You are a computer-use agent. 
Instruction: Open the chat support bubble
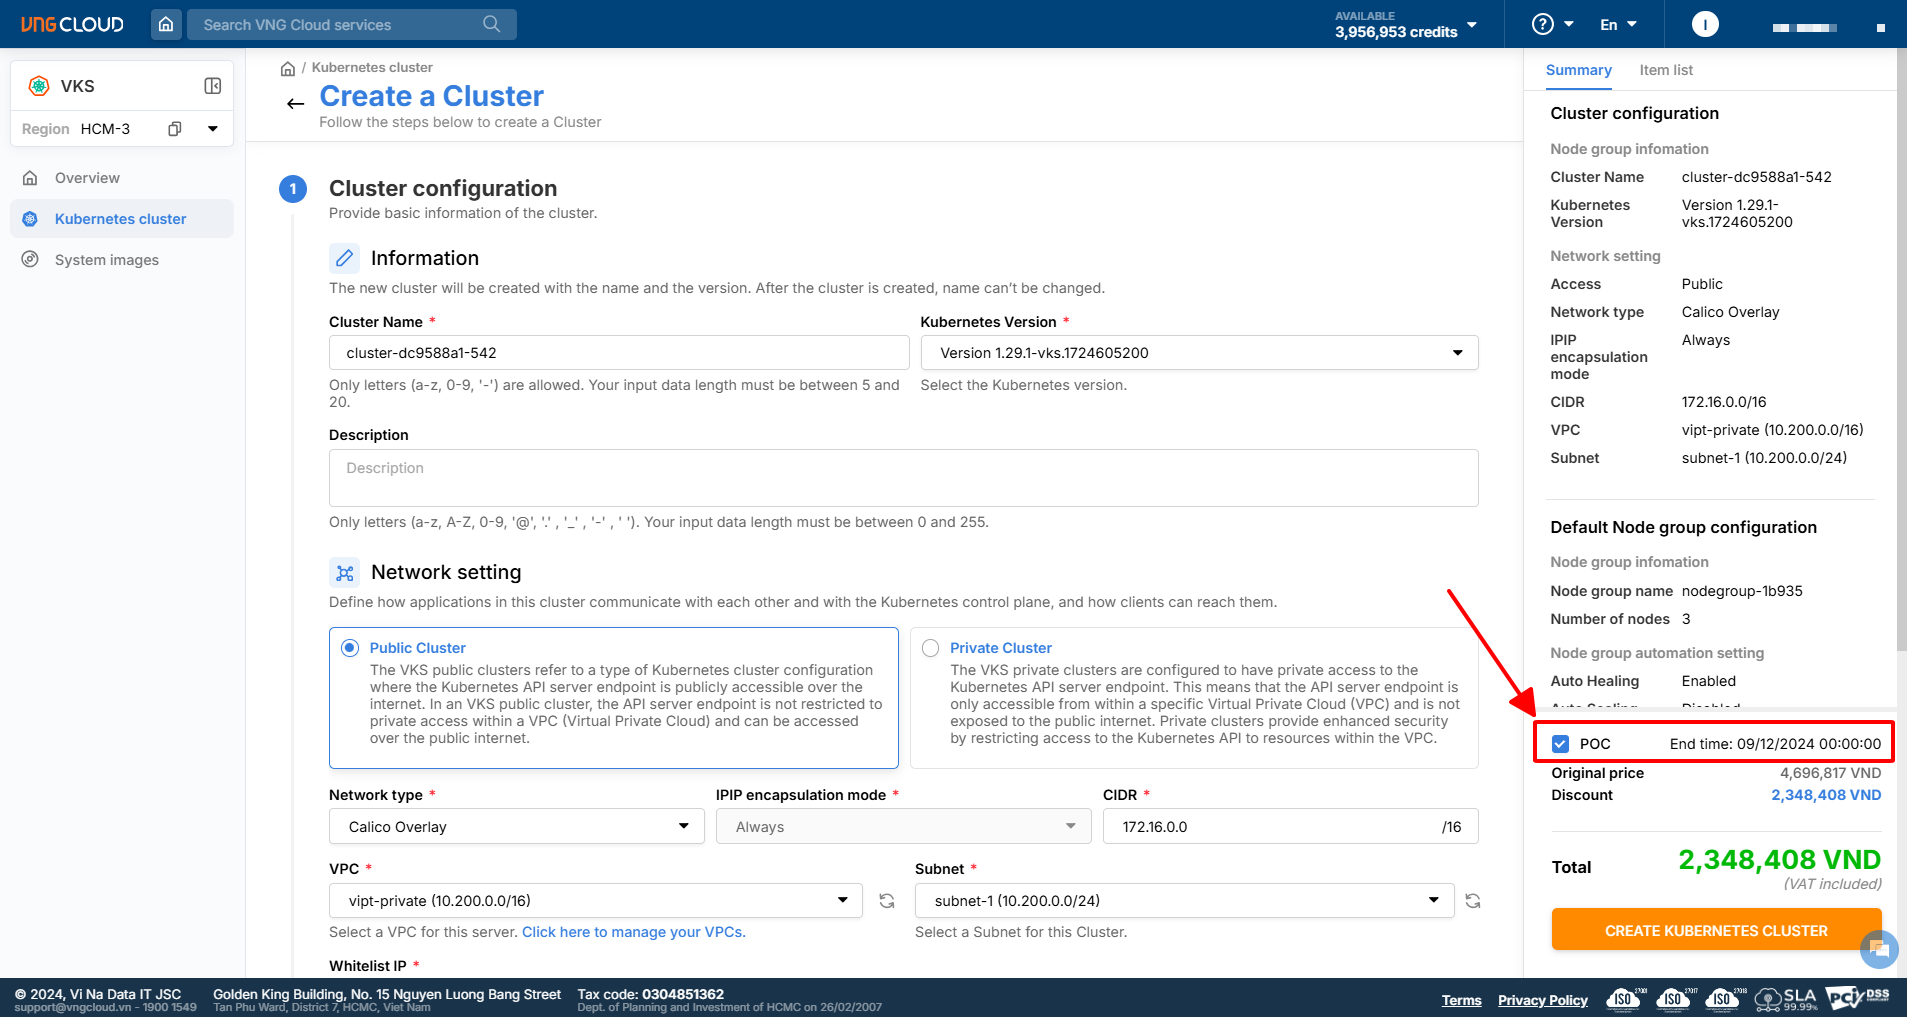click(x=1878, y=948)
